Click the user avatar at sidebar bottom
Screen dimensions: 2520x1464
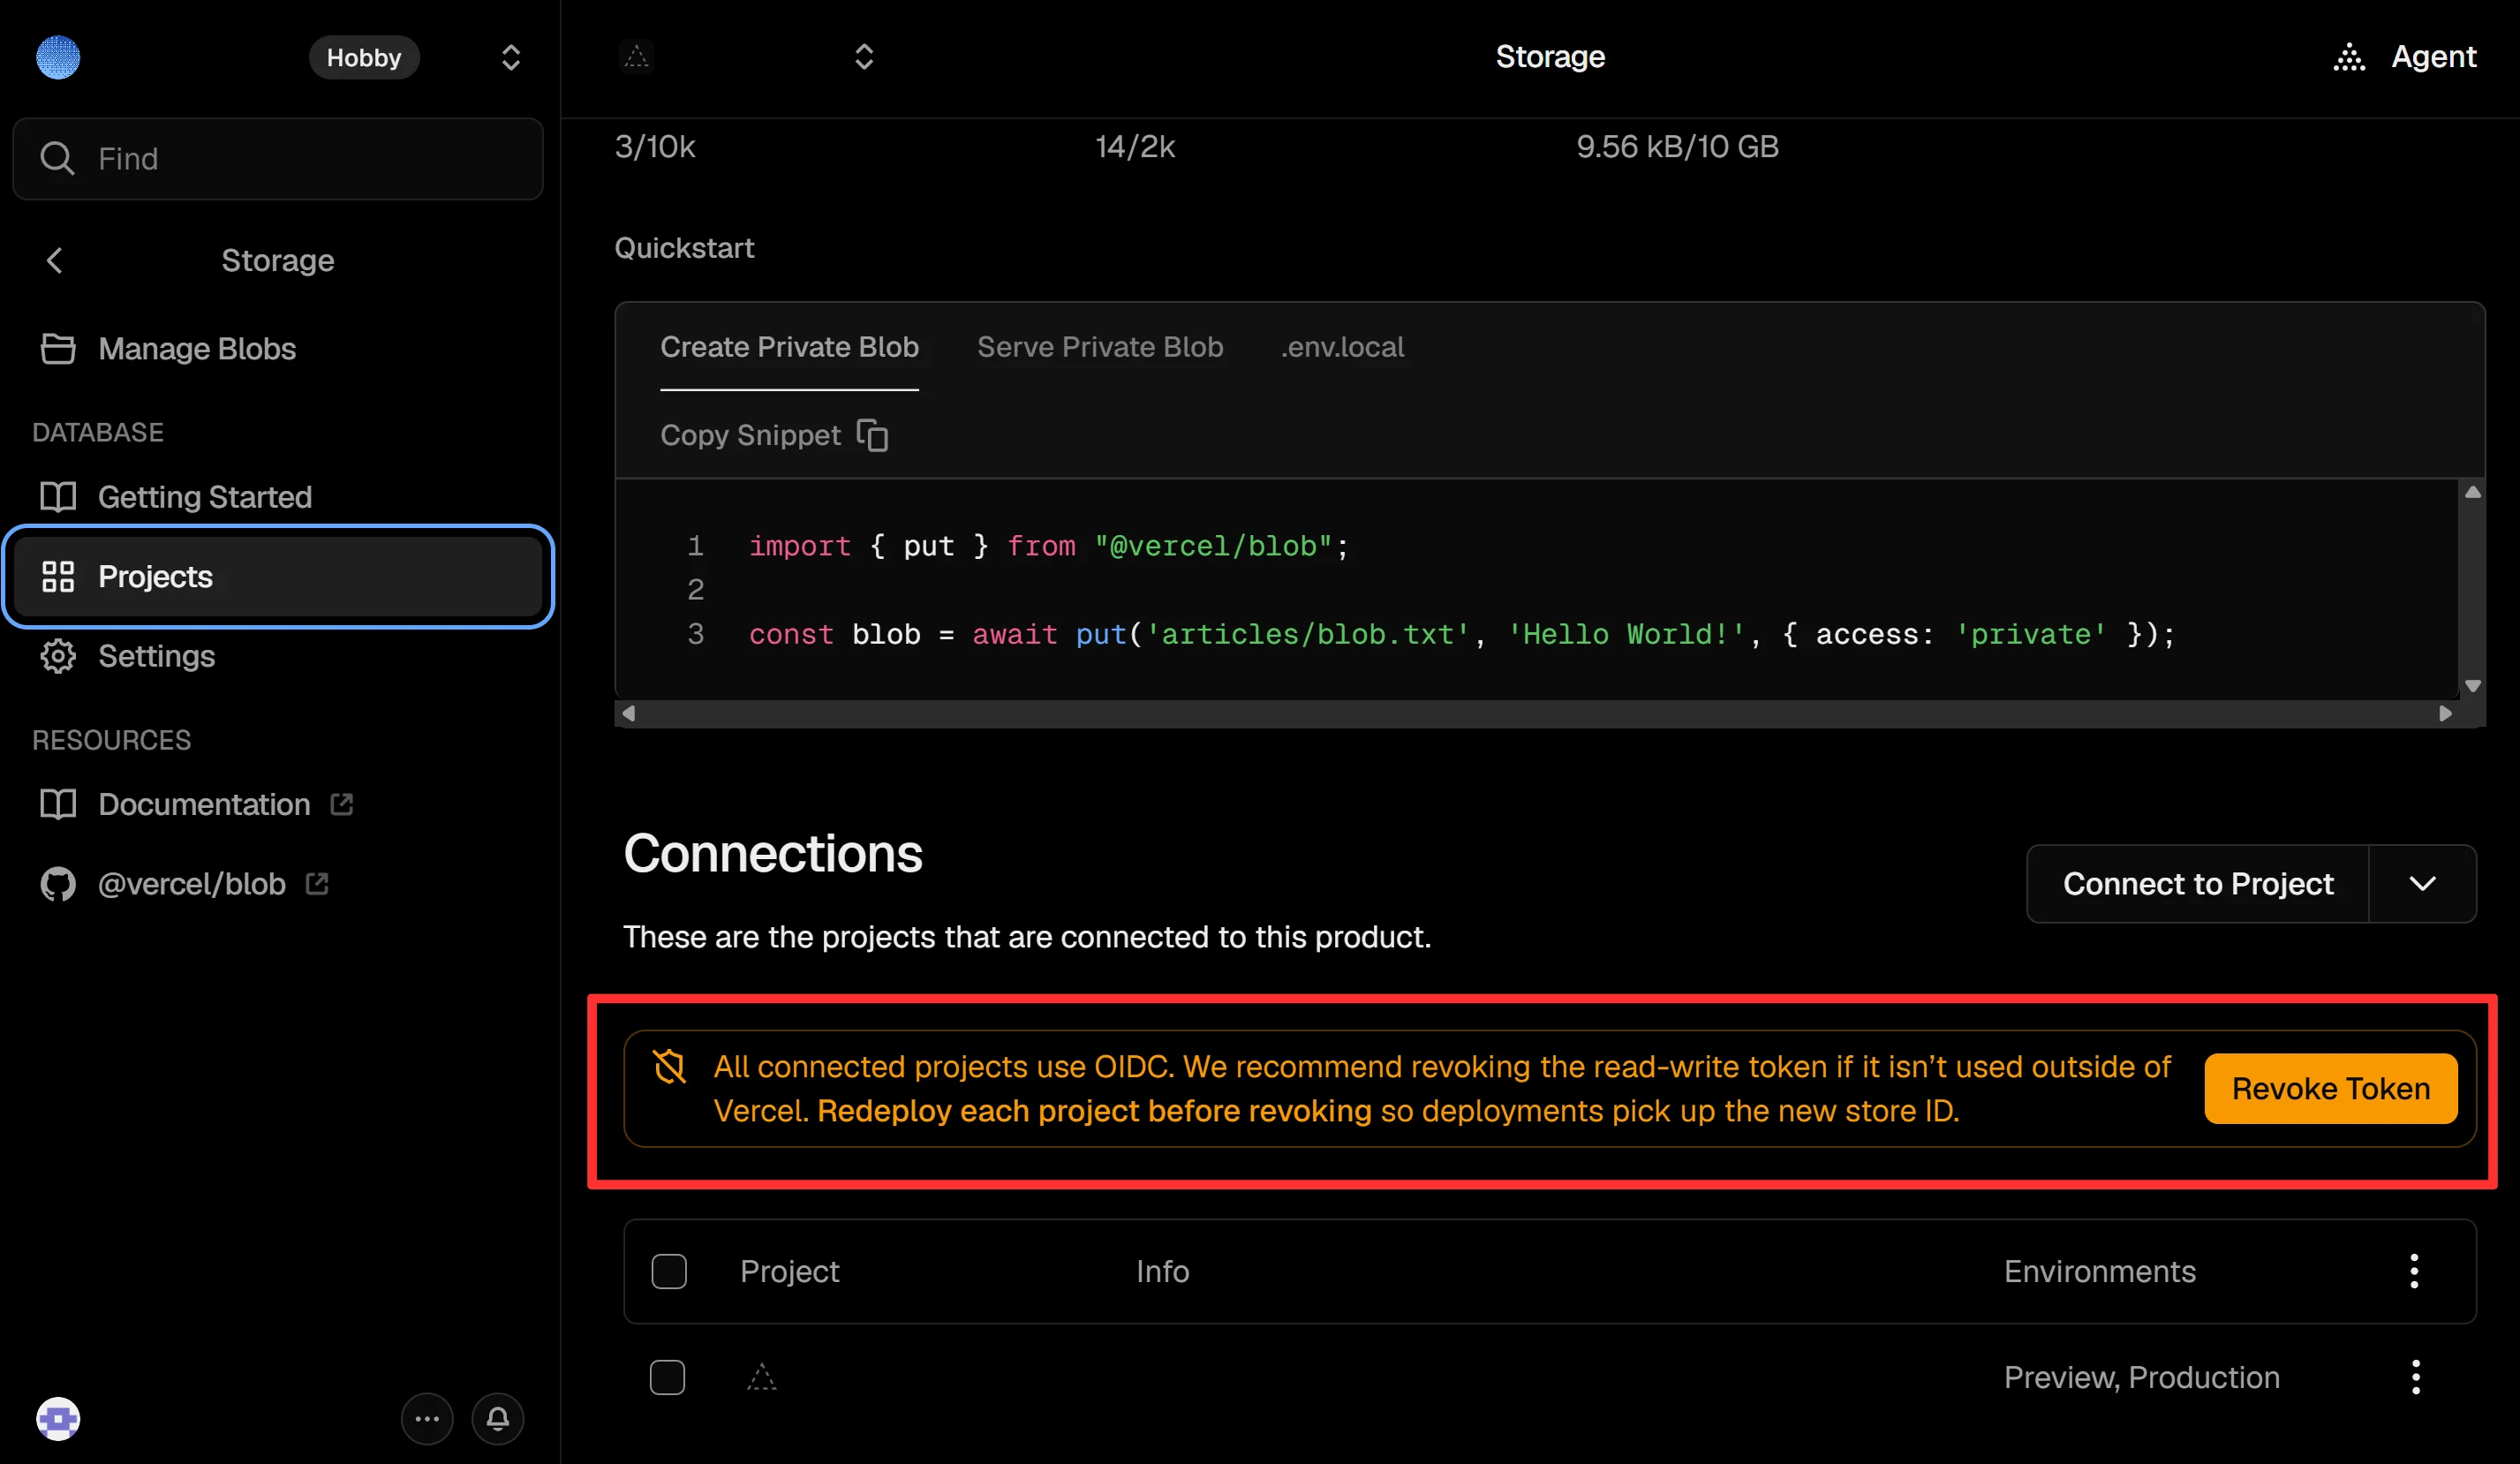58,1418
